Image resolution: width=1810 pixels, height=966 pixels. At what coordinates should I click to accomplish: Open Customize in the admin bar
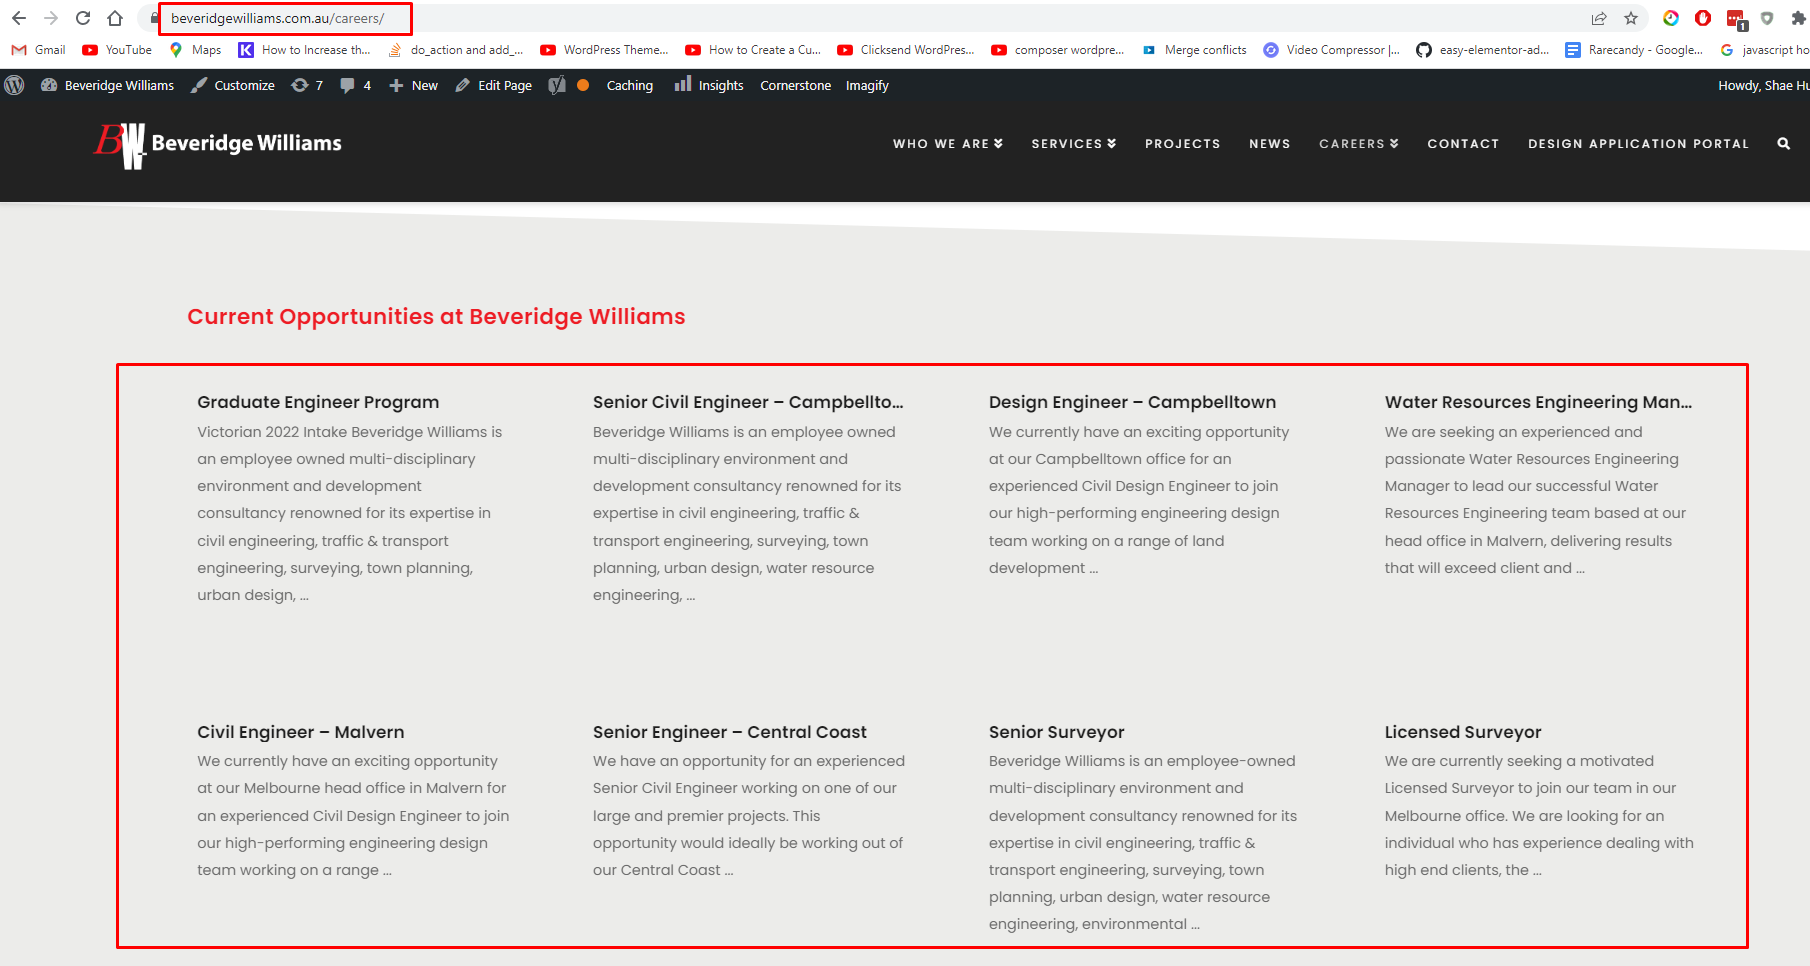[x=233, y=85]
